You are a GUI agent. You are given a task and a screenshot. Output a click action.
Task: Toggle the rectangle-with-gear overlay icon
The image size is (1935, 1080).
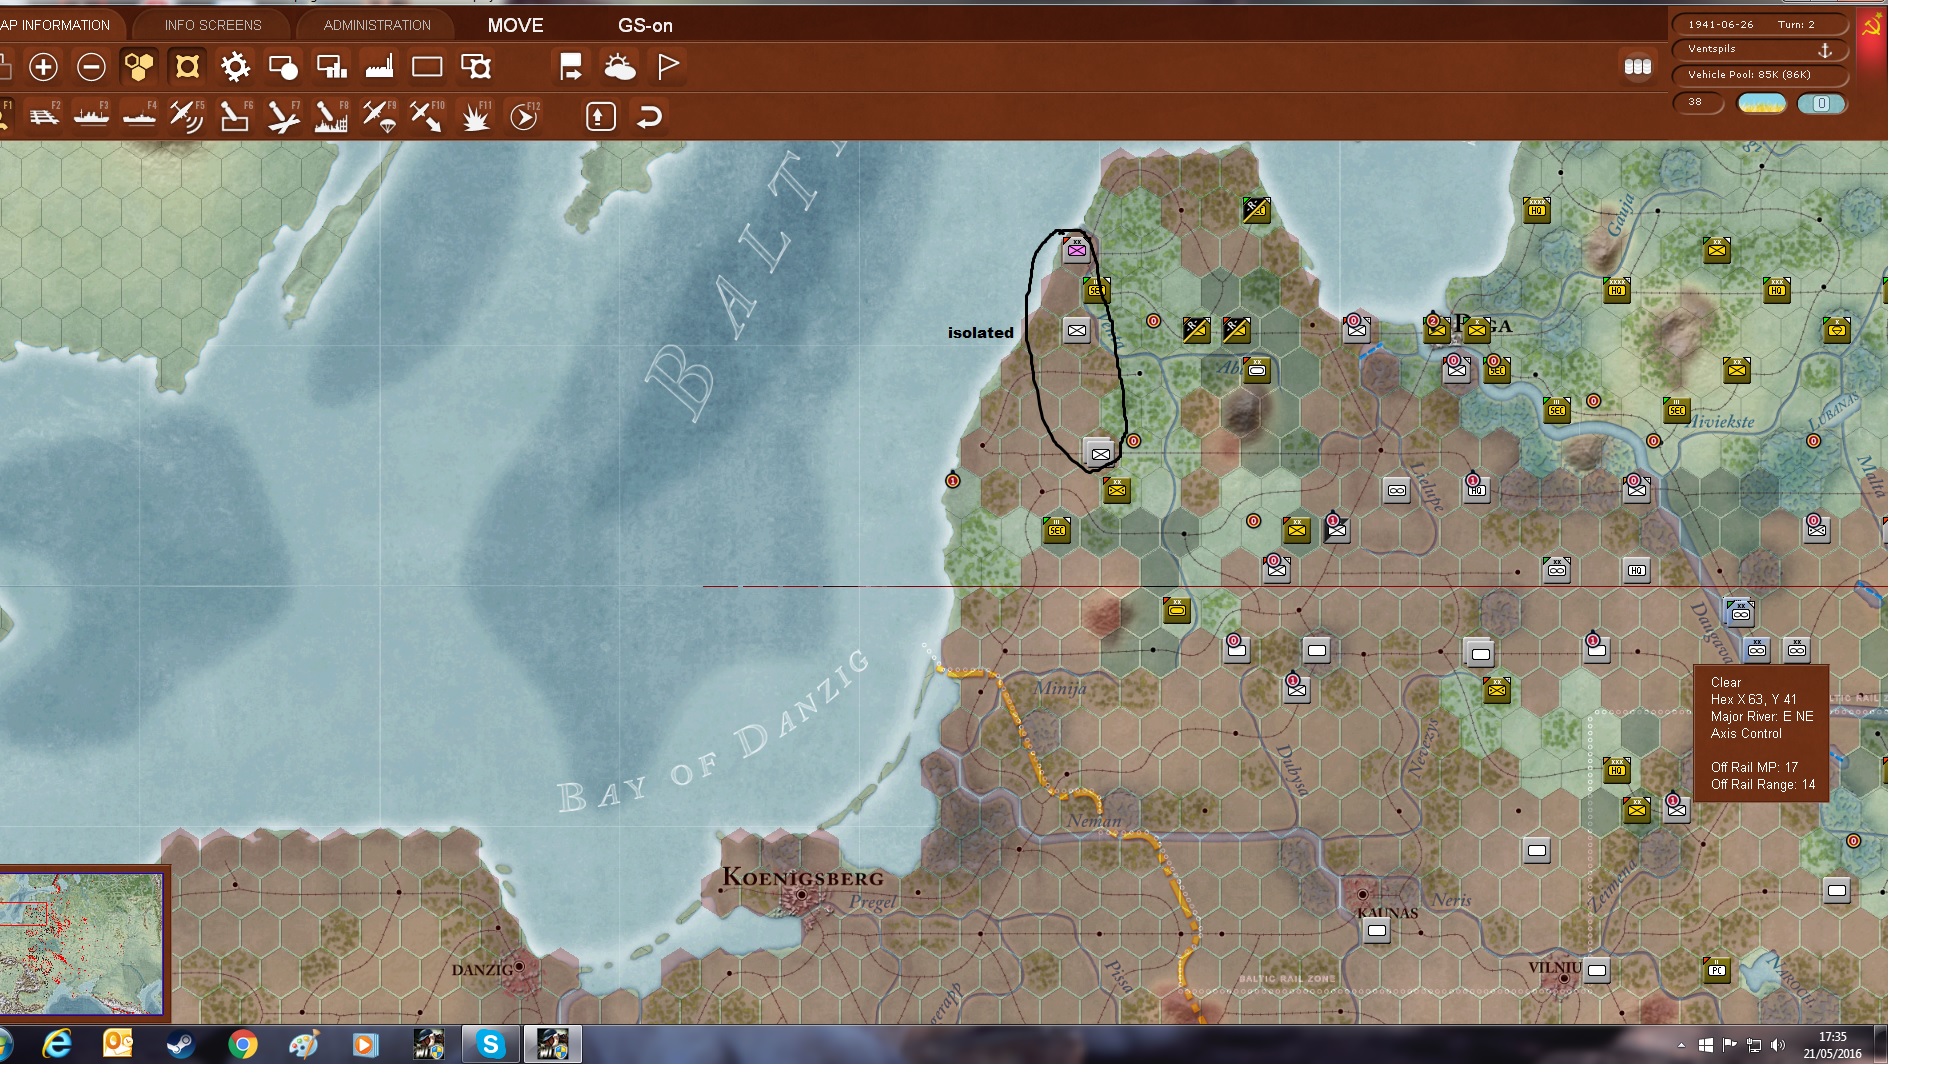pyautogui.click(x=476, y=67)
